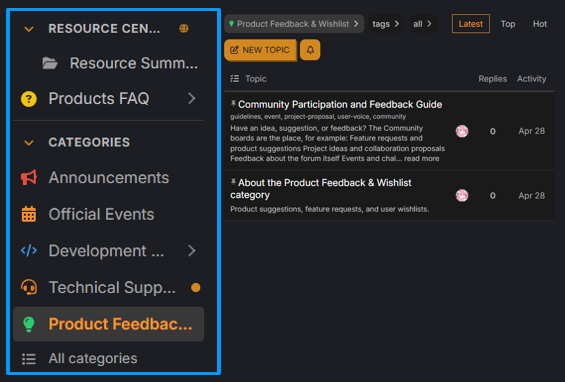Click reply count 0 on About category row
565x382 pixels.
point(493,196)
